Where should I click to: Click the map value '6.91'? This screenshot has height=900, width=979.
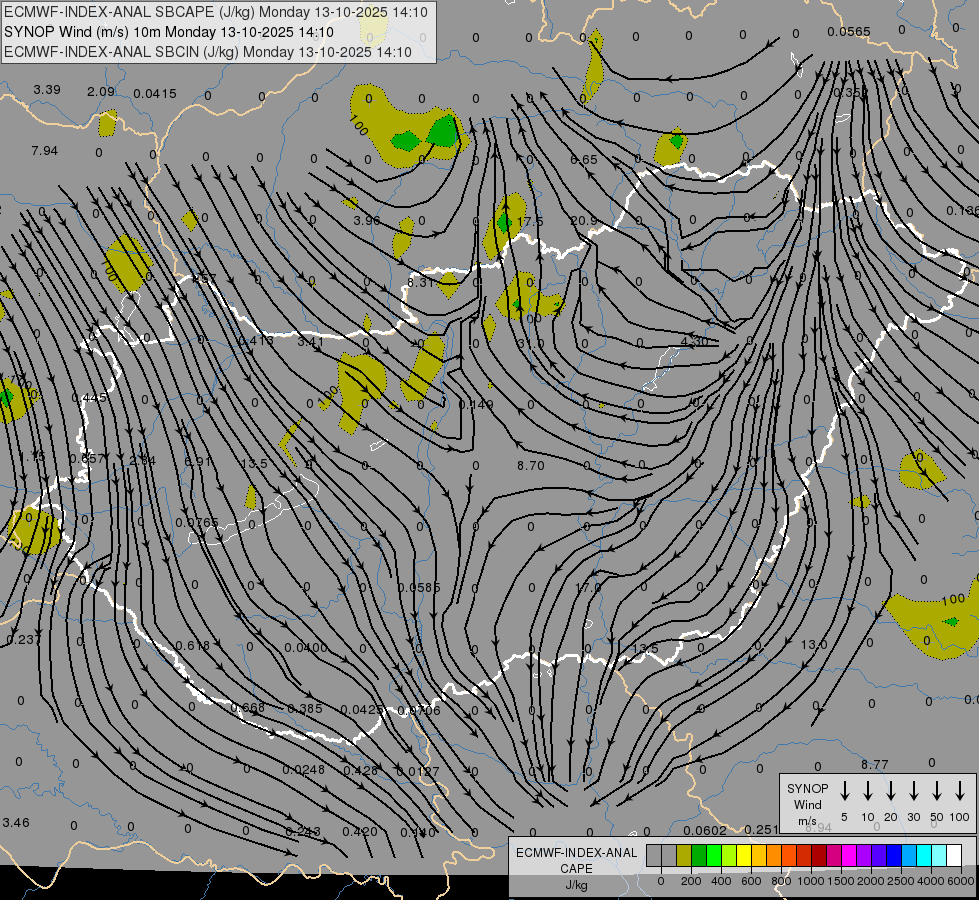coord(198,462)
